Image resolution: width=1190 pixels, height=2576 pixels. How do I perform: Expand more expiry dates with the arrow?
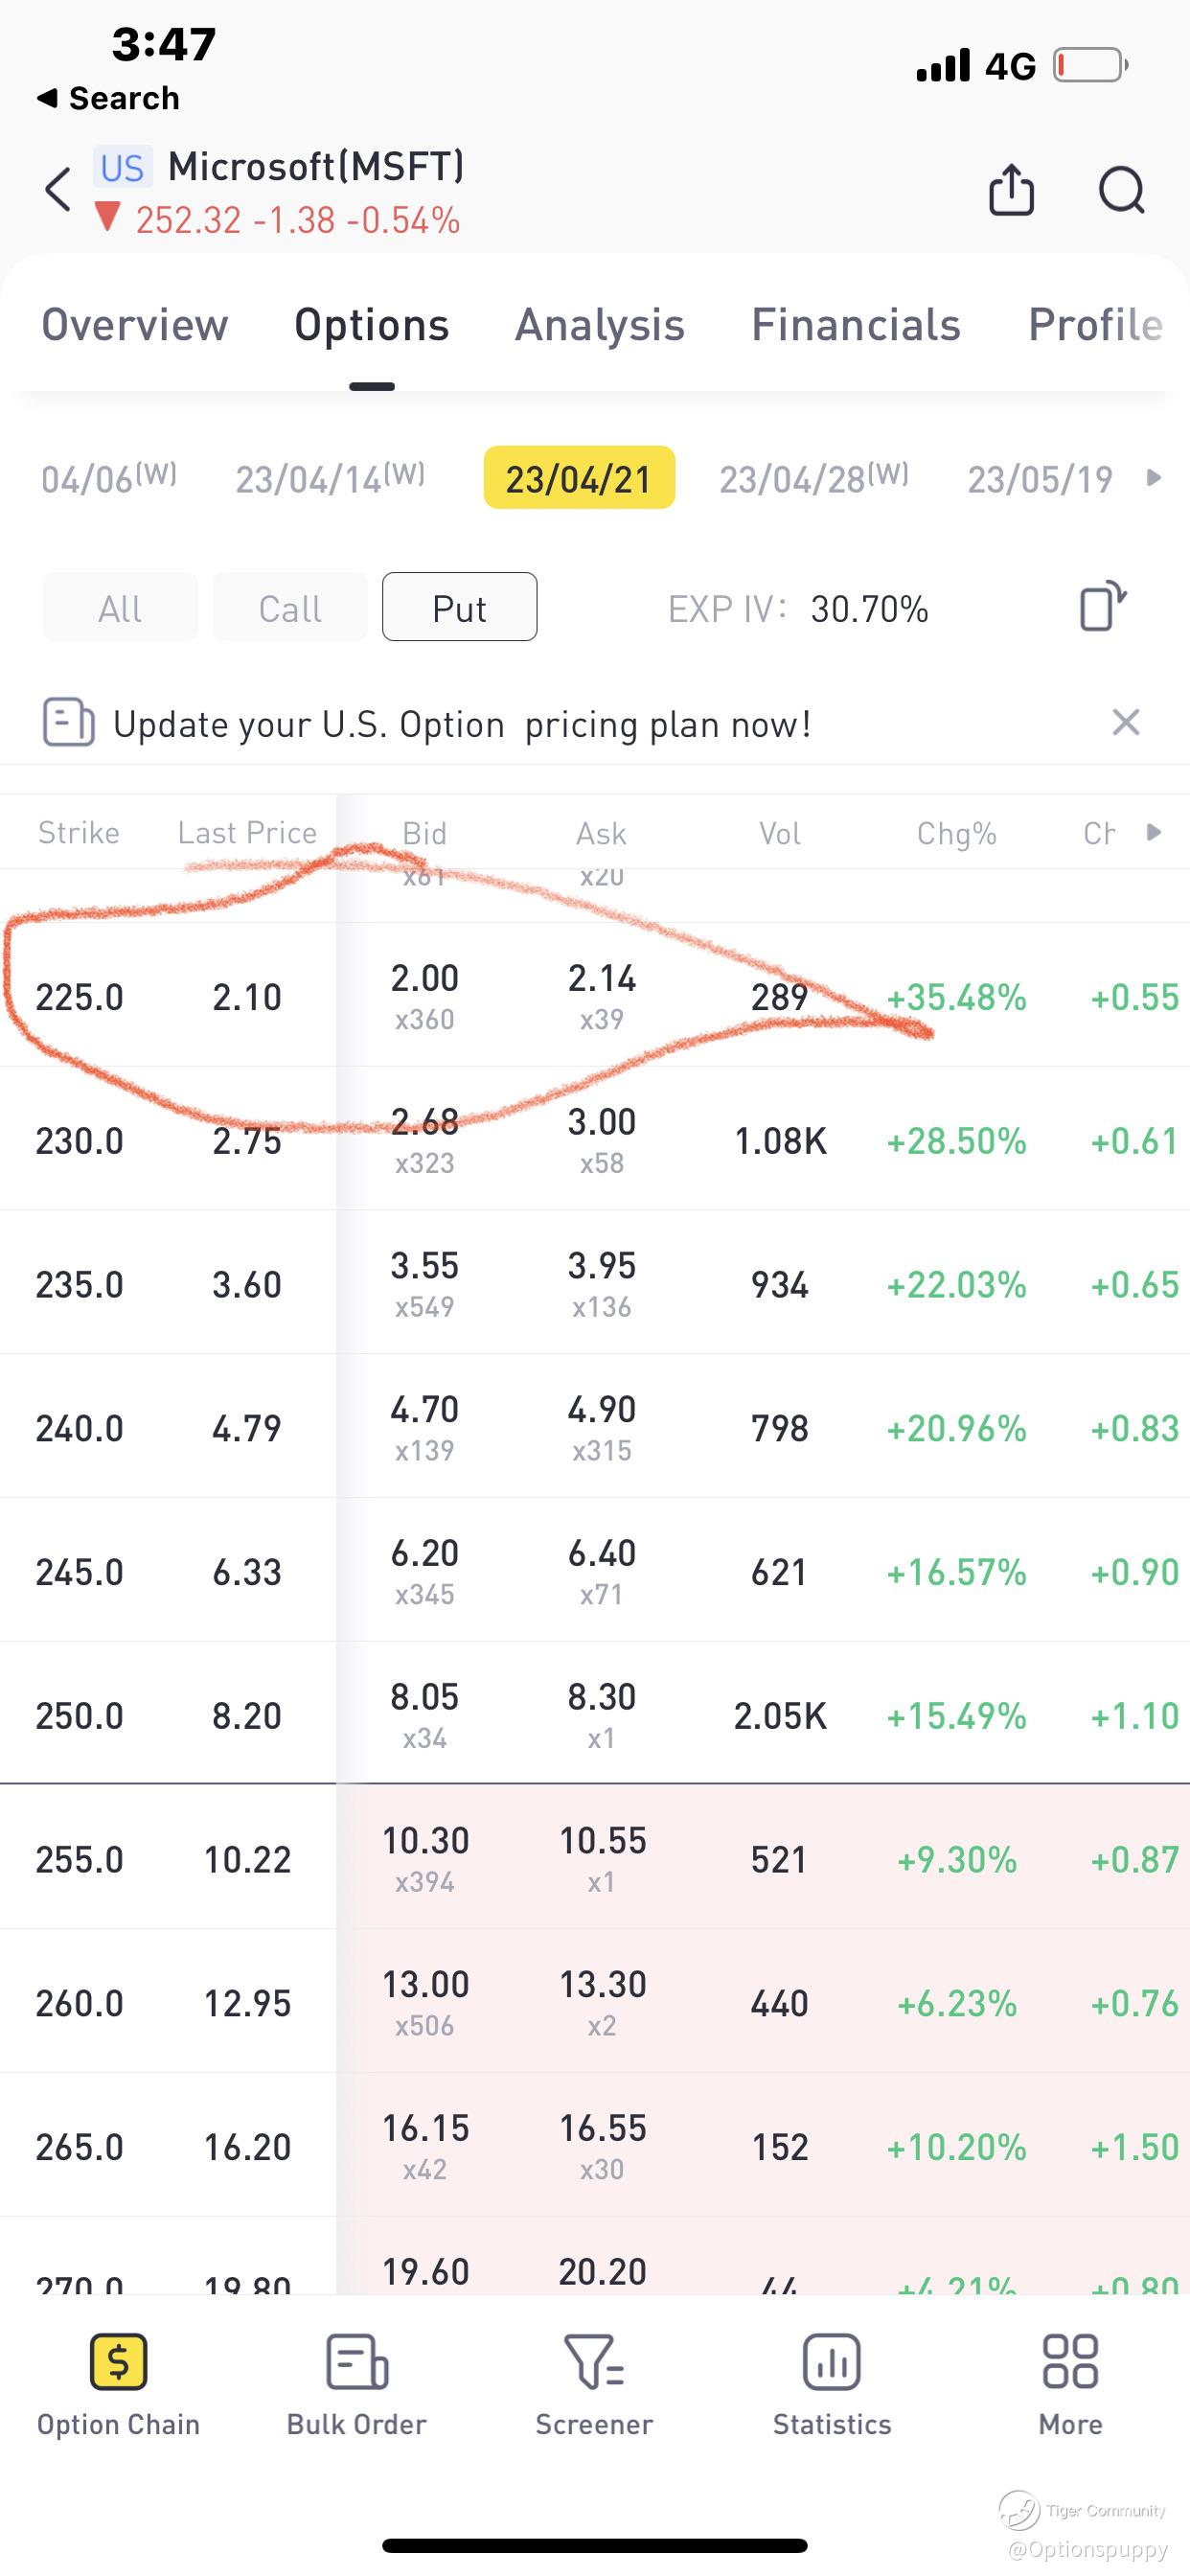pyautogui.click(x=1153, y=478)
